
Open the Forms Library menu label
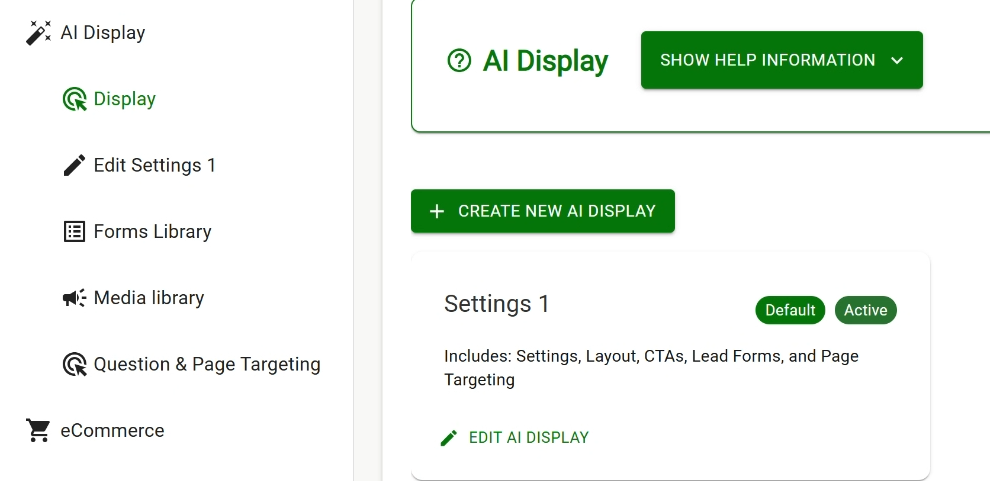pyautogui.click(x=152, y=232)
